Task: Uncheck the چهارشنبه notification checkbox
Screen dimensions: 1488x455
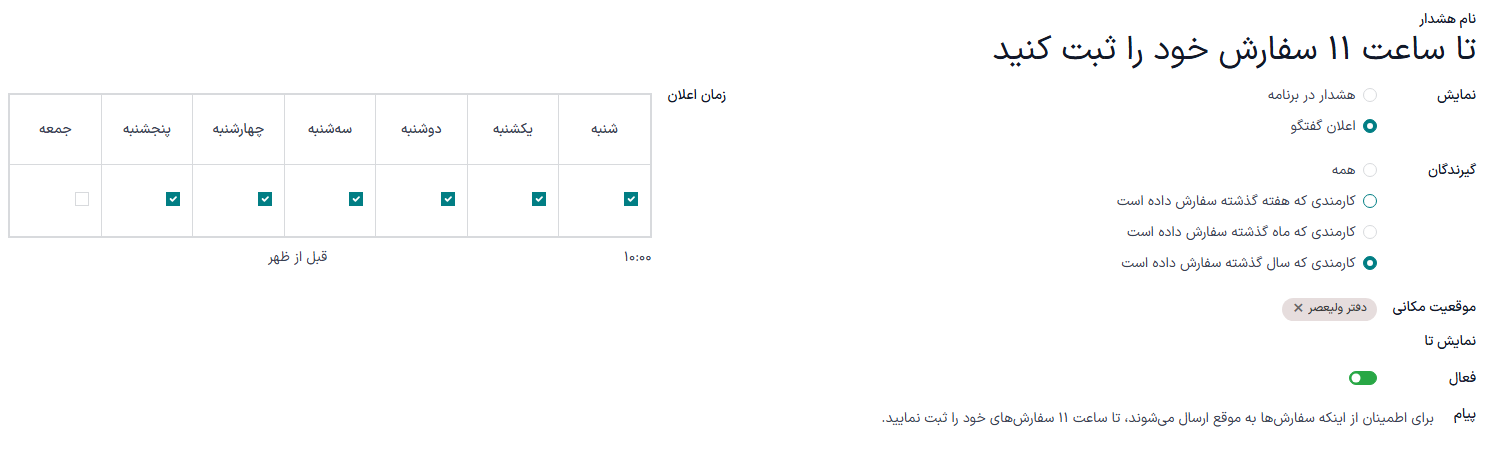Action: tap(264, 199)
